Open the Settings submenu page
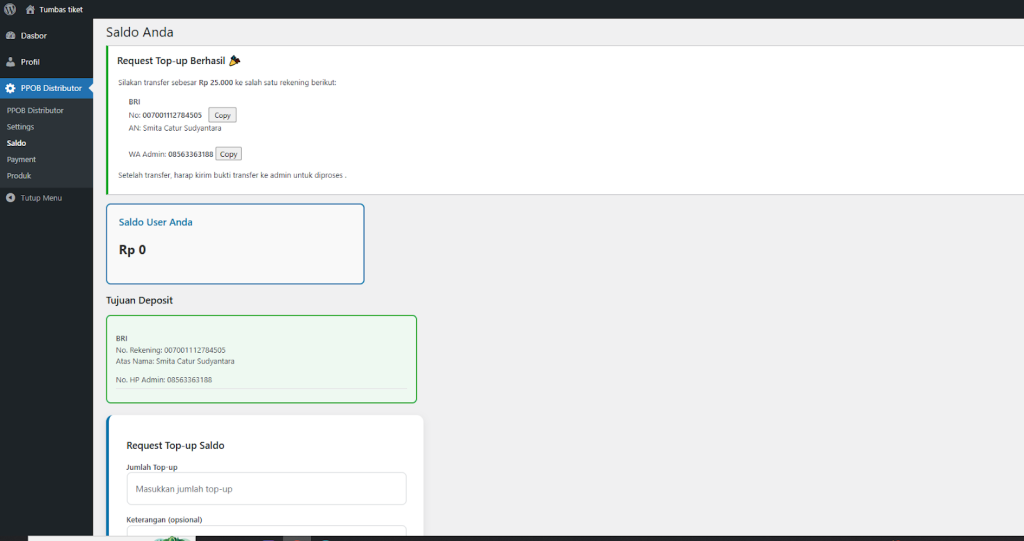 coord(20,127)
